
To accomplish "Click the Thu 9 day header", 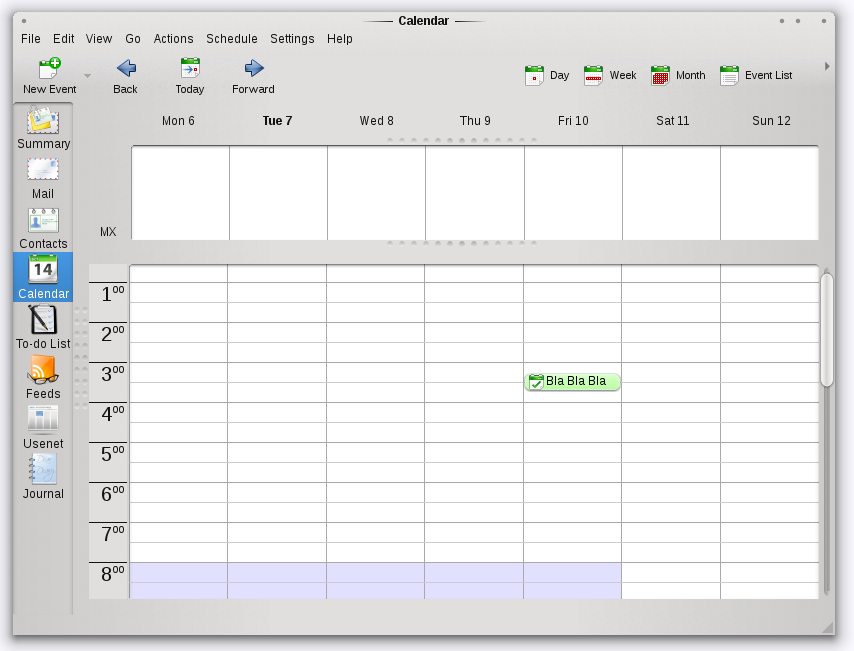I will point(475,121).
